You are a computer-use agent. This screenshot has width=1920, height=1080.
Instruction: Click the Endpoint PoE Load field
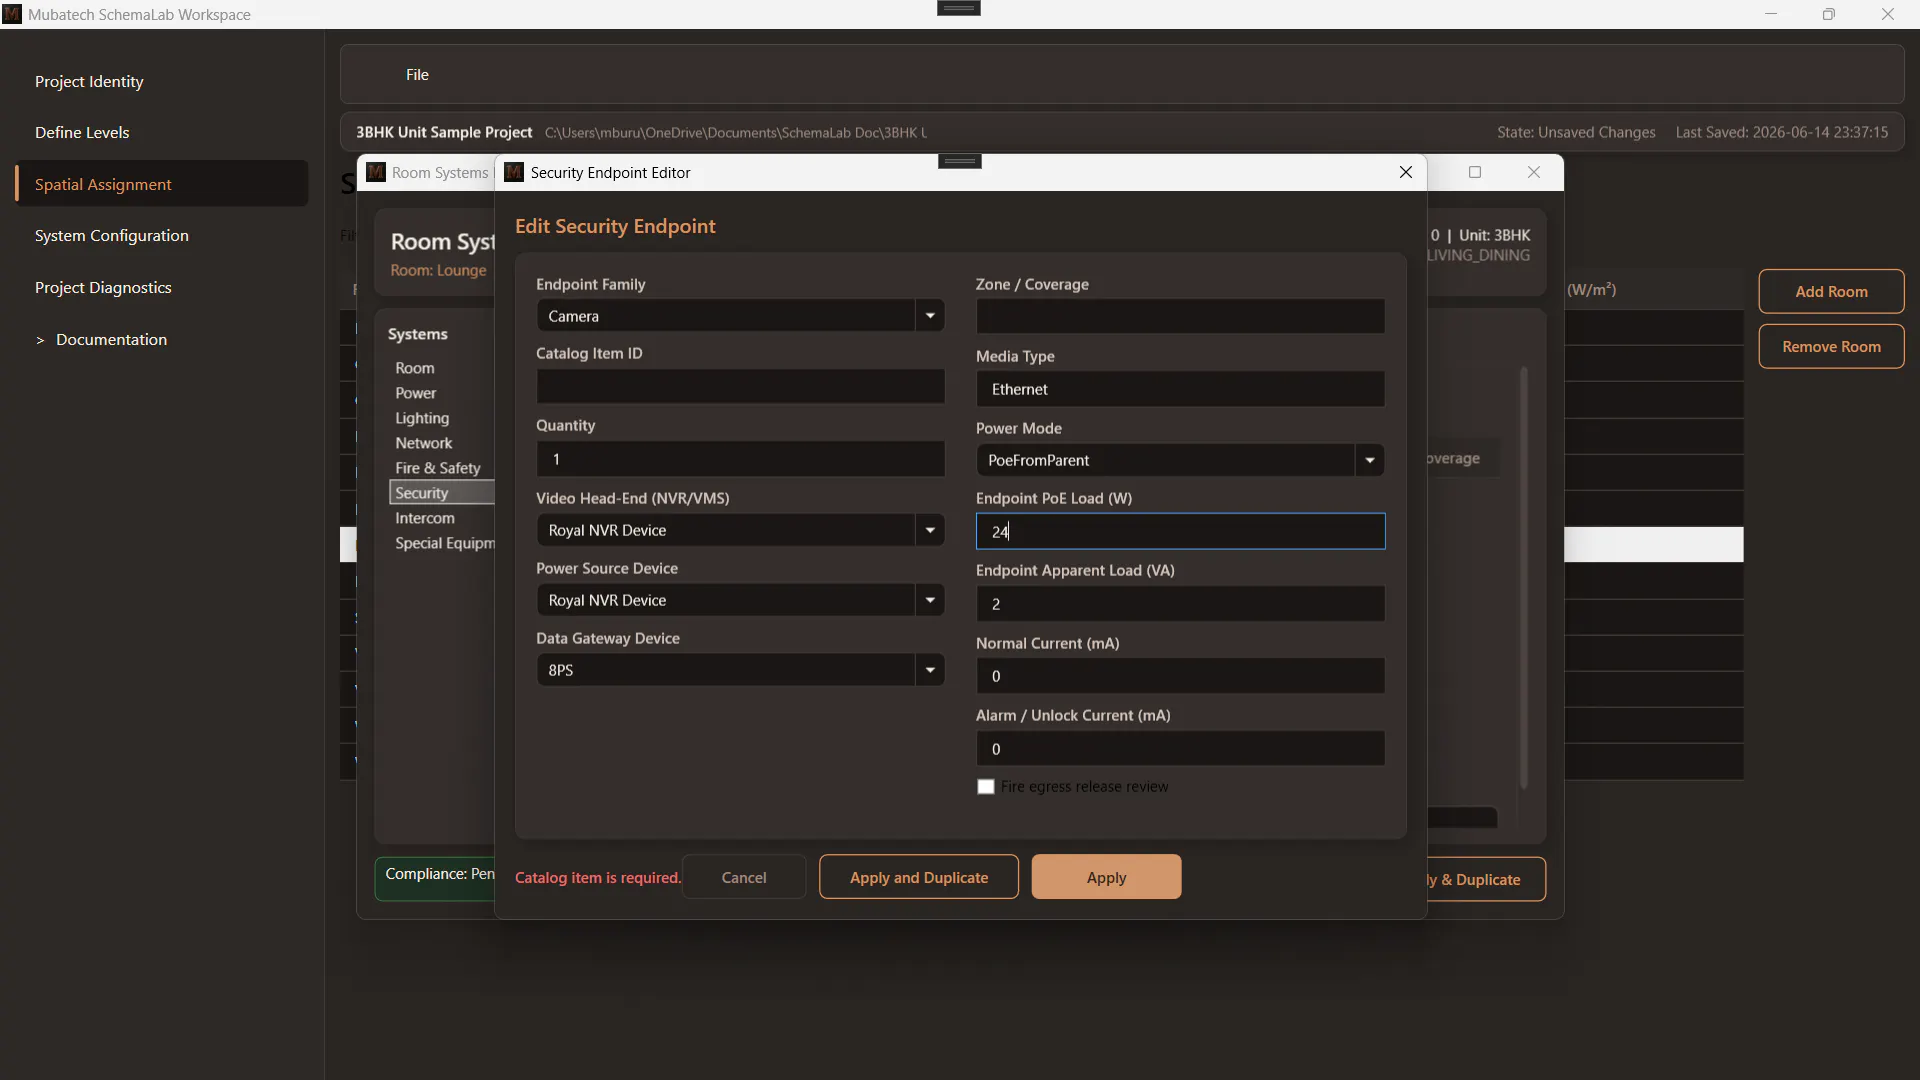[1180, 531]
